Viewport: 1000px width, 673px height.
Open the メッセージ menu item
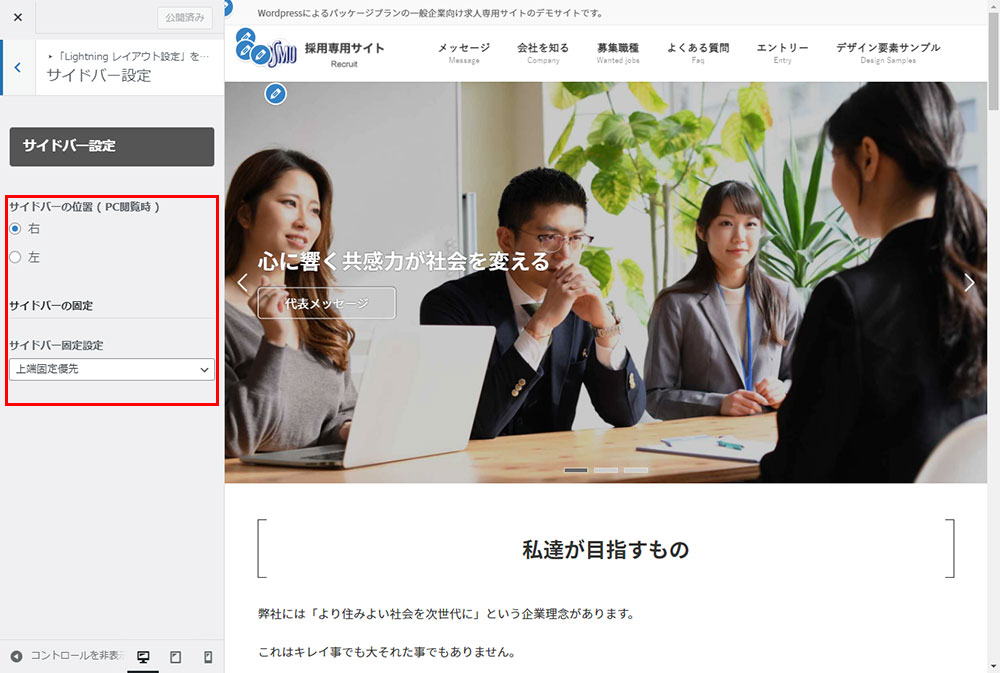464,53
